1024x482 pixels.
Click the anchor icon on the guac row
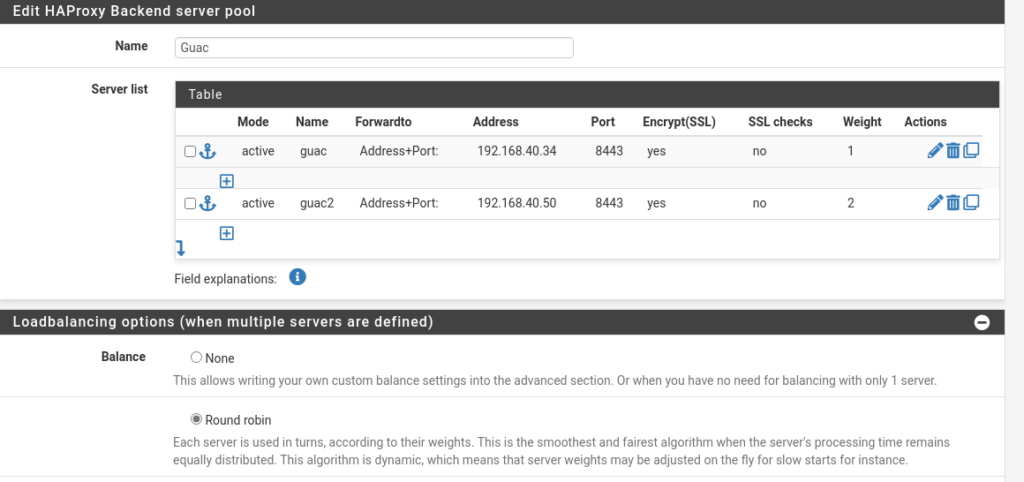click(x=207, y=152)
